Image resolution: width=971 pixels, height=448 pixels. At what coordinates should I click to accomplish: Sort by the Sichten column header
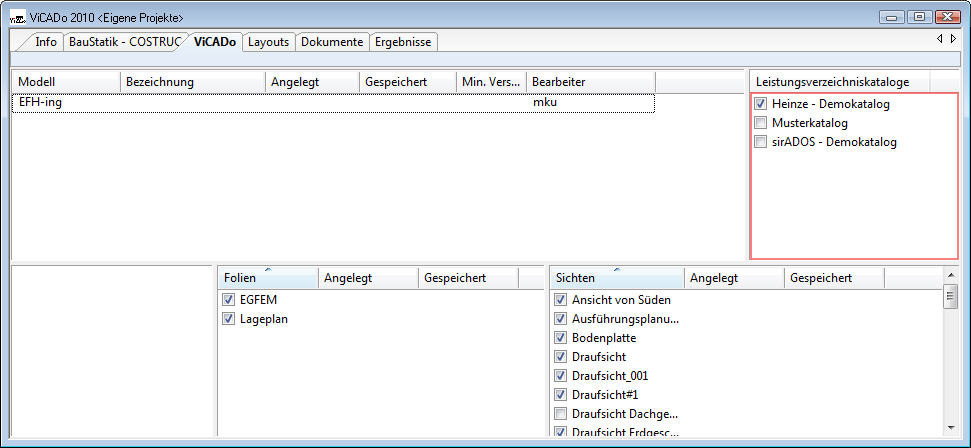click(617, 278)
